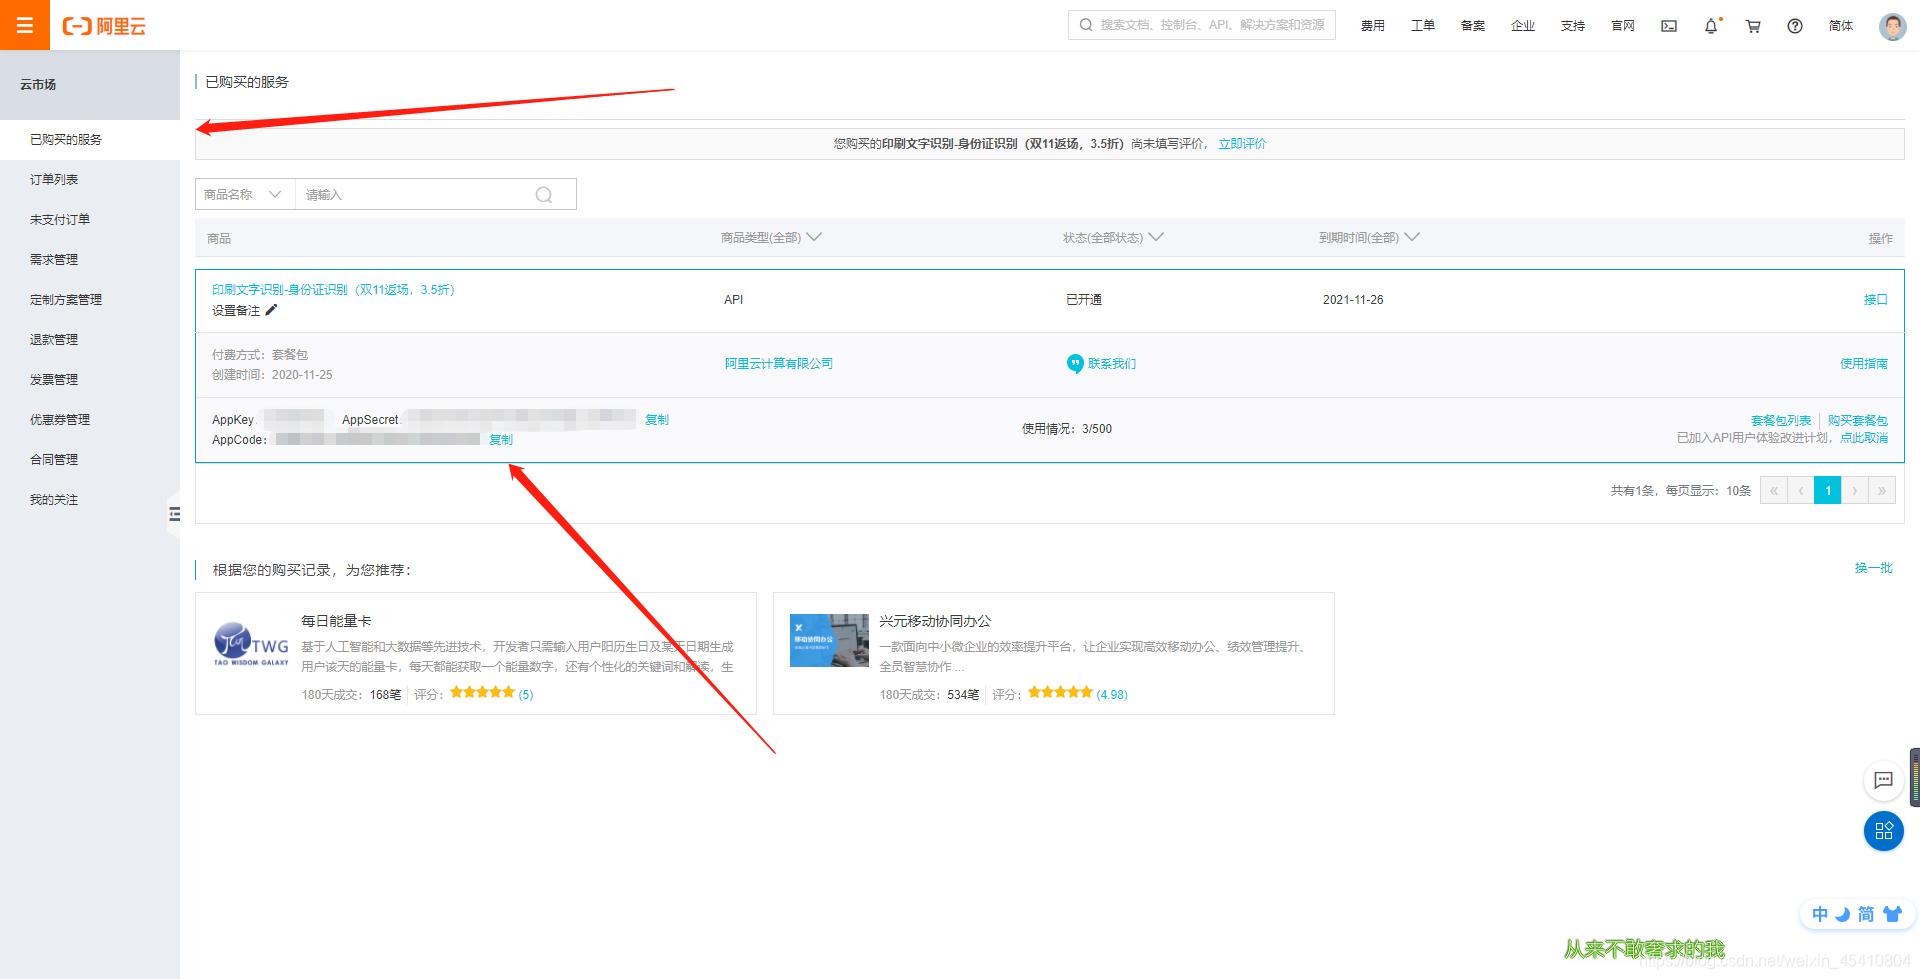
Task: Open the 使用指南 link
Action: coord(1864,364)
